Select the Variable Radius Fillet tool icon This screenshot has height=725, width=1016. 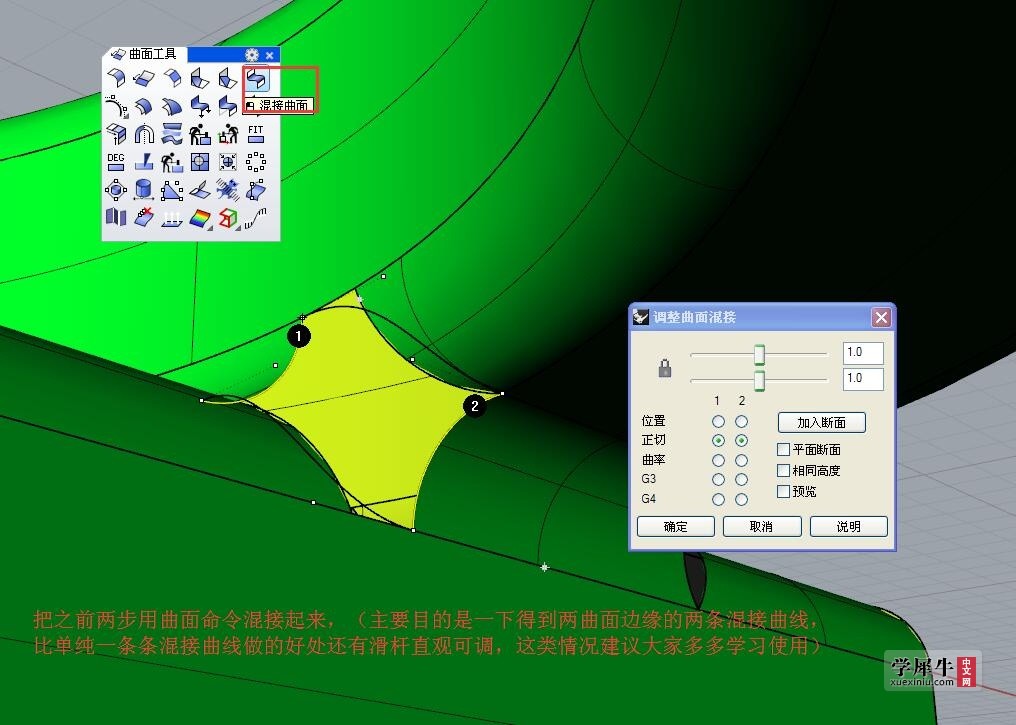[x=200, y=78]
